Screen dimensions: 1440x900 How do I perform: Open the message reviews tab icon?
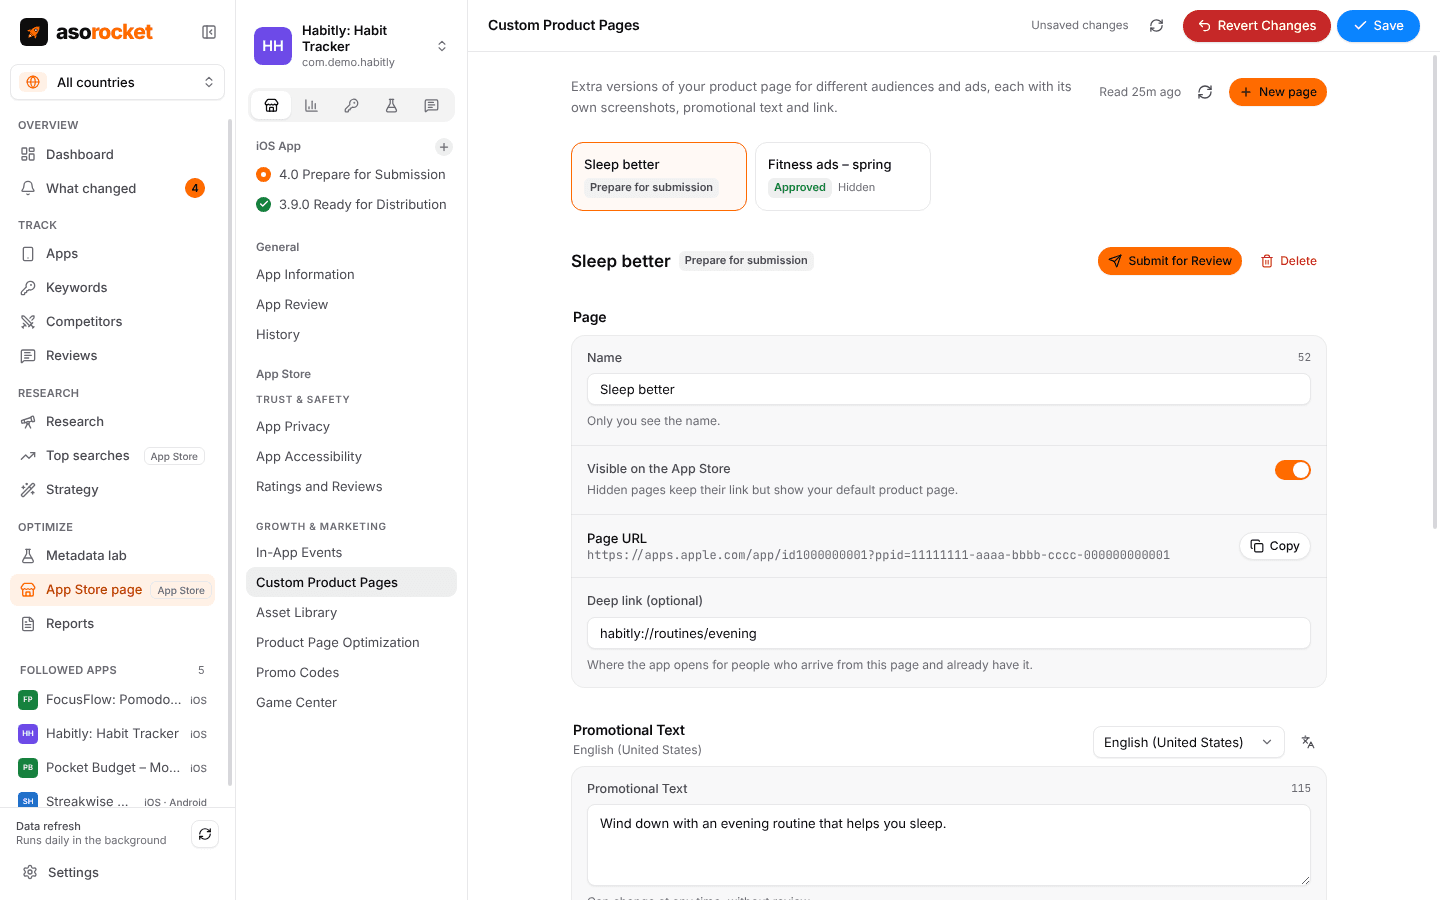point(431,105)
